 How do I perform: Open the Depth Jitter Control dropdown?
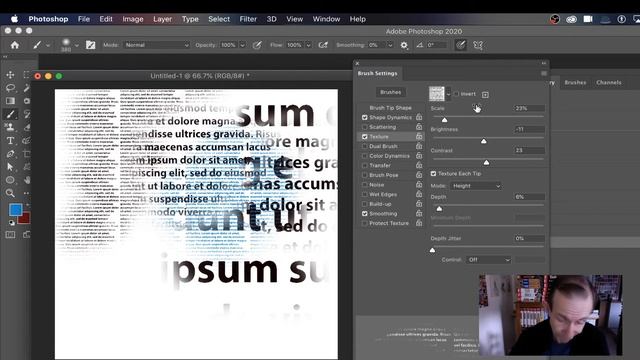[489, 260]
